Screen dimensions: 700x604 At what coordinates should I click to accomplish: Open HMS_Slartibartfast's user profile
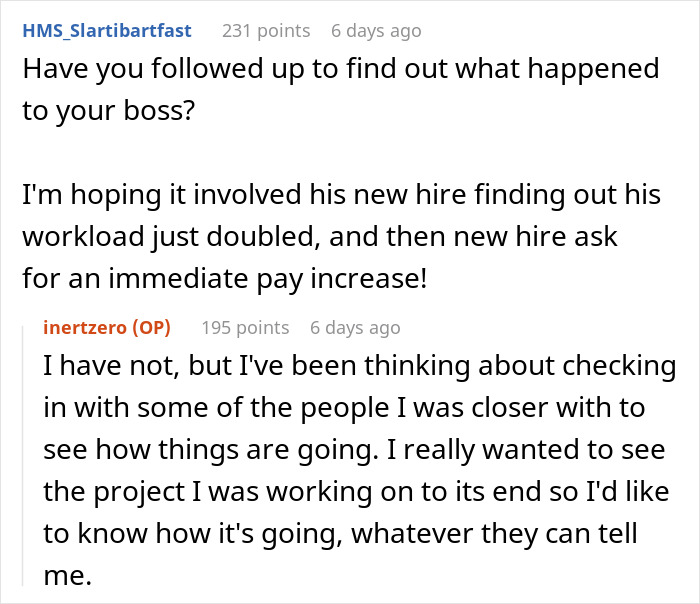pos(107,31)
